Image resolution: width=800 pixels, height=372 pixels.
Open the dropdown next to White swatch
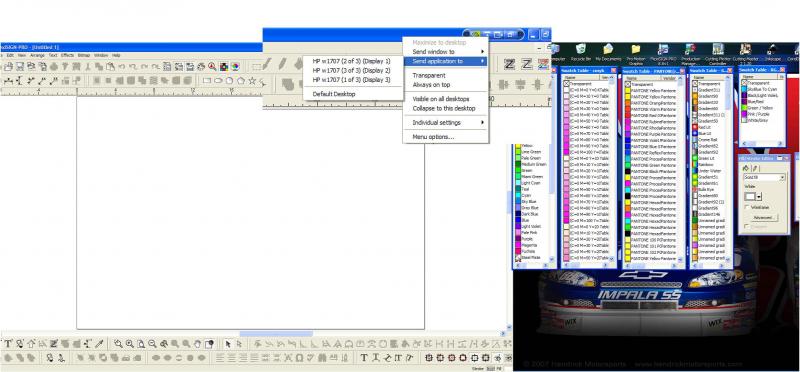(759, 196)
